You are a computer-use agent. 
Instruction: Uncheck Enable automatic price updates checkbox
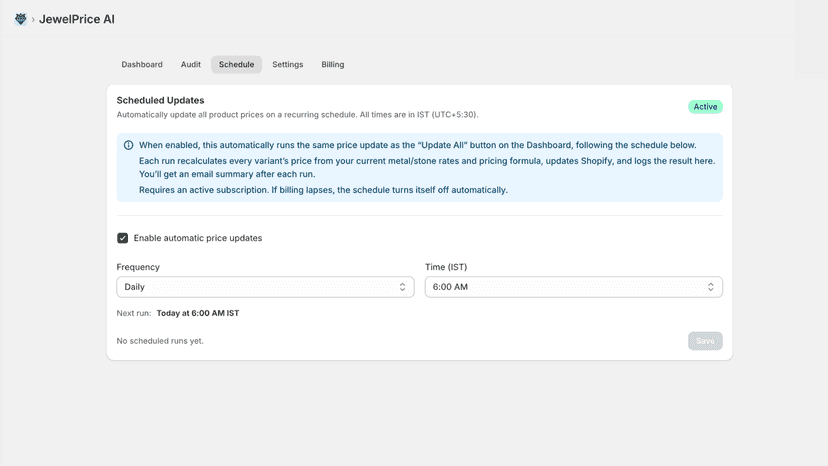click(x=123, y=238)
